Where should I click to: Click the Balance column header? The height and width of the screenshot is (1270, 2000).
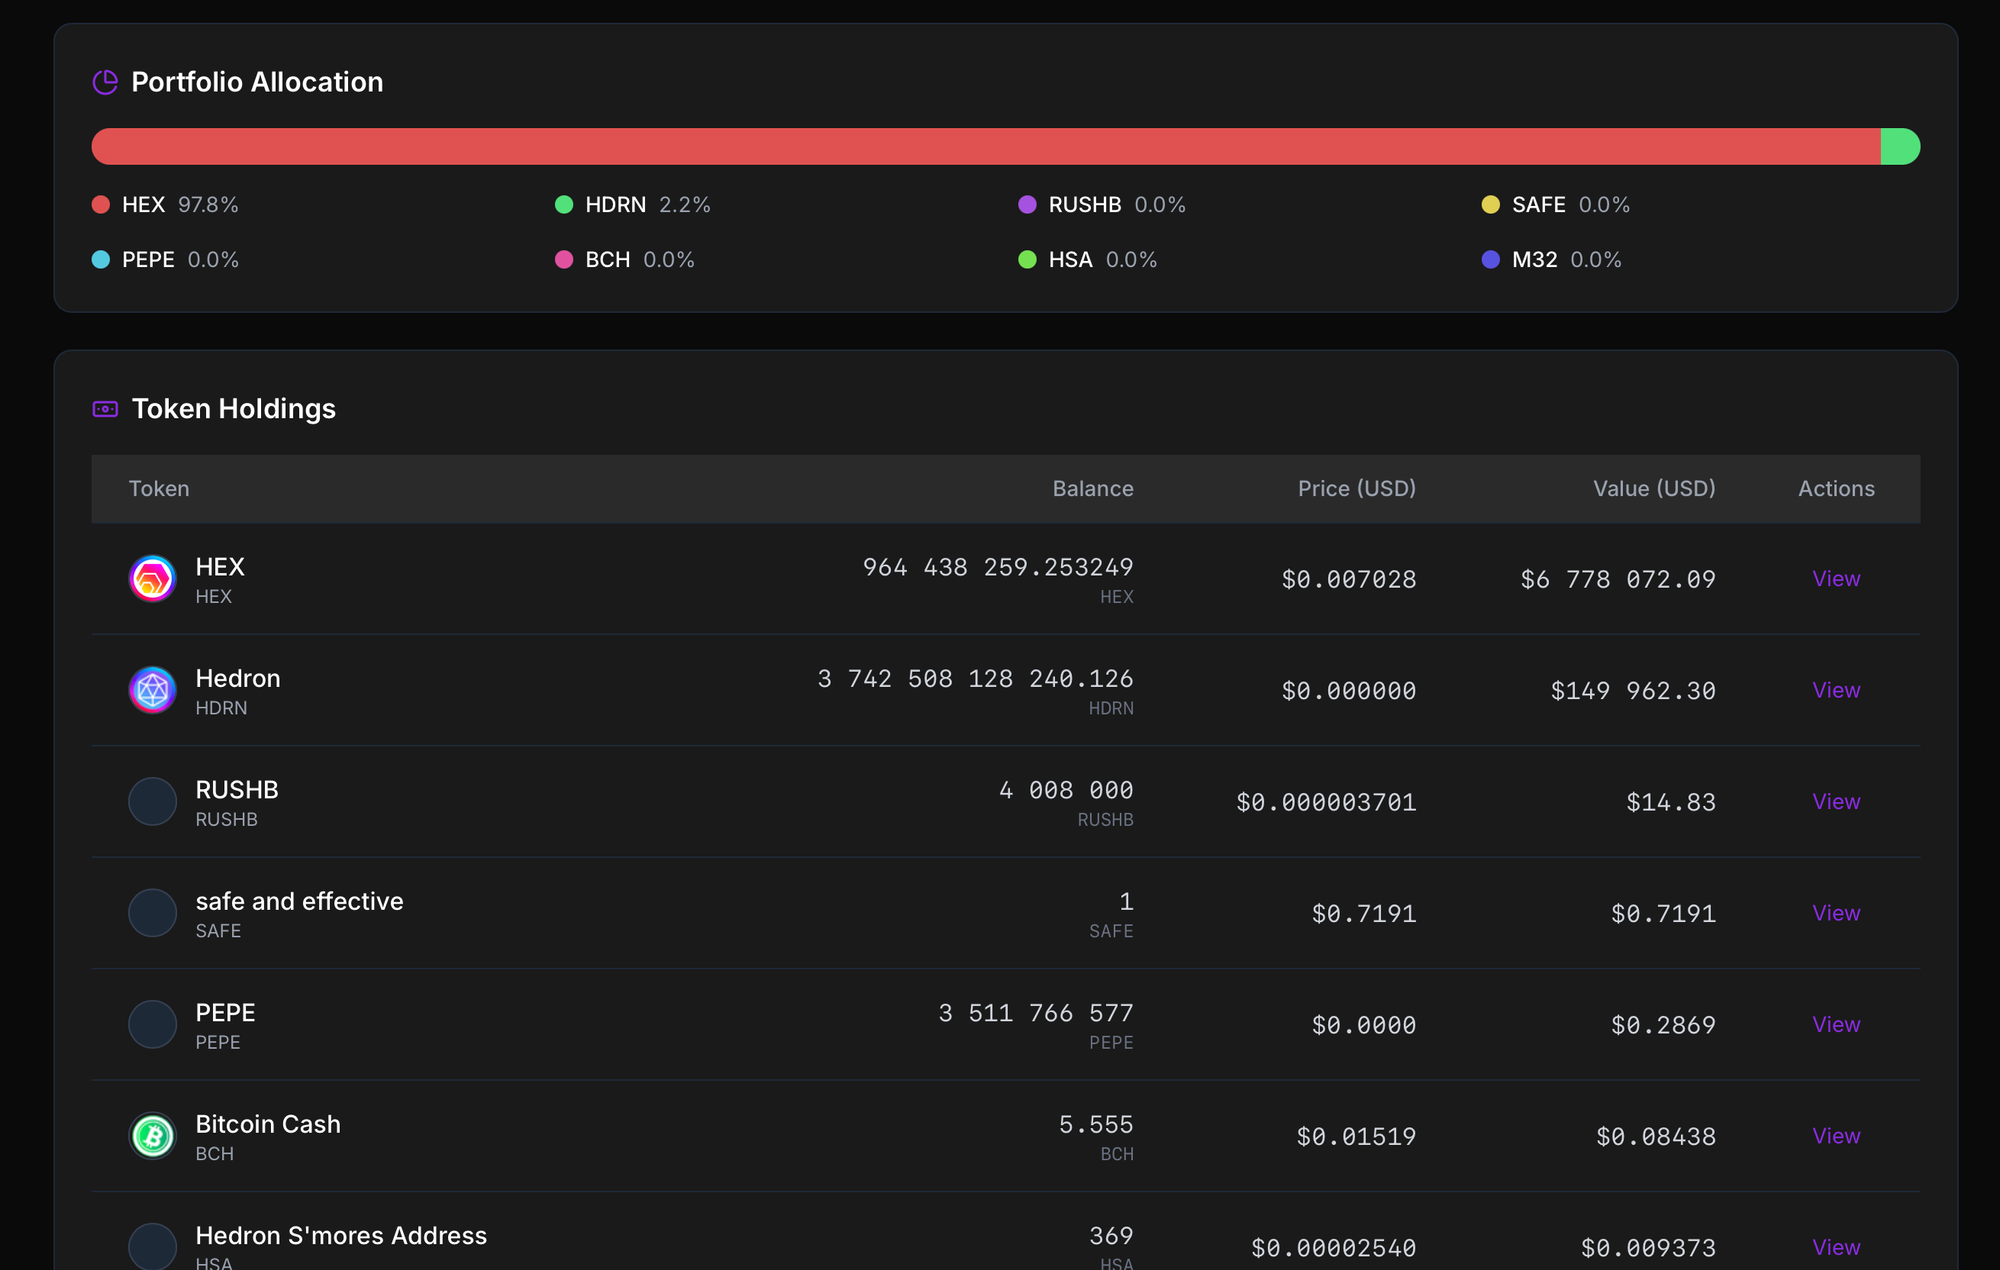[x=1092, y=489]
